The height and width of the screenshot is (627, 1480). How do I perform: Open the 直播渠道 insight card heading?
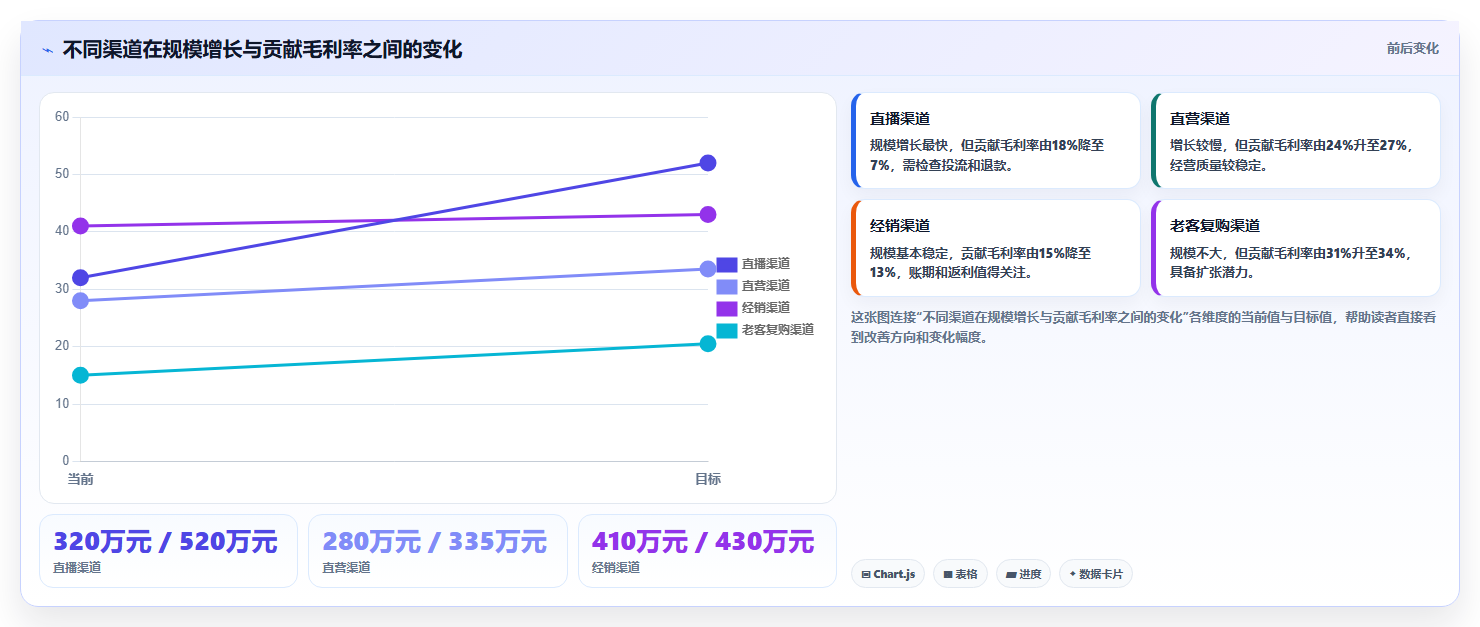coord(900,119)
